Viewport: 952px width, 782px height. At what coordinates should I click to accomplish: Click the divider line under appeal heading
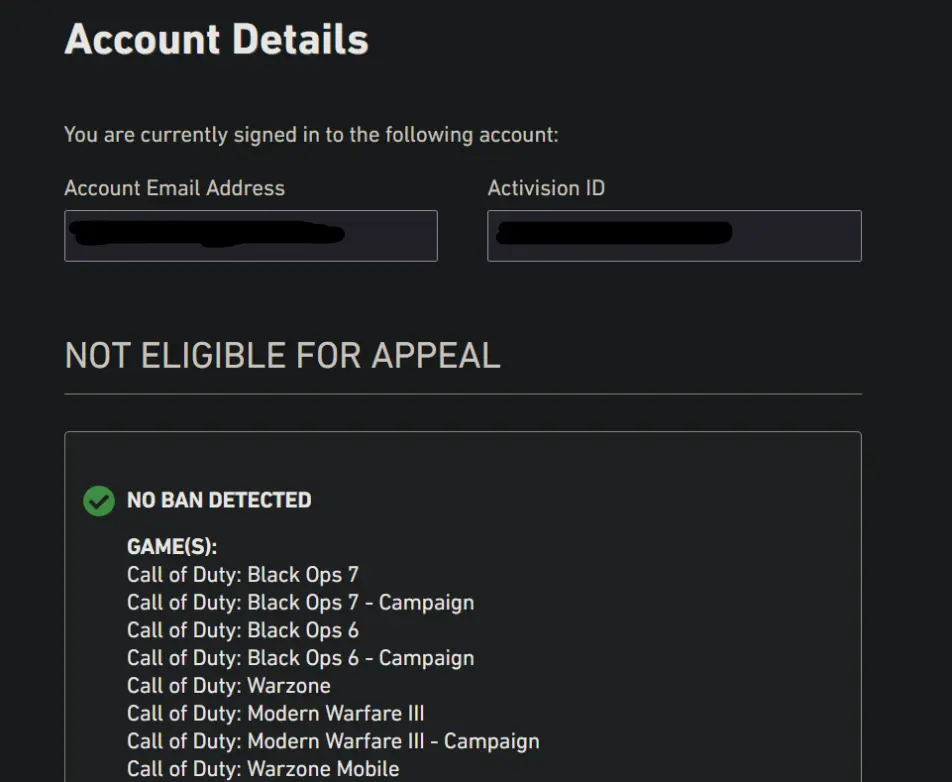point(462,394)
